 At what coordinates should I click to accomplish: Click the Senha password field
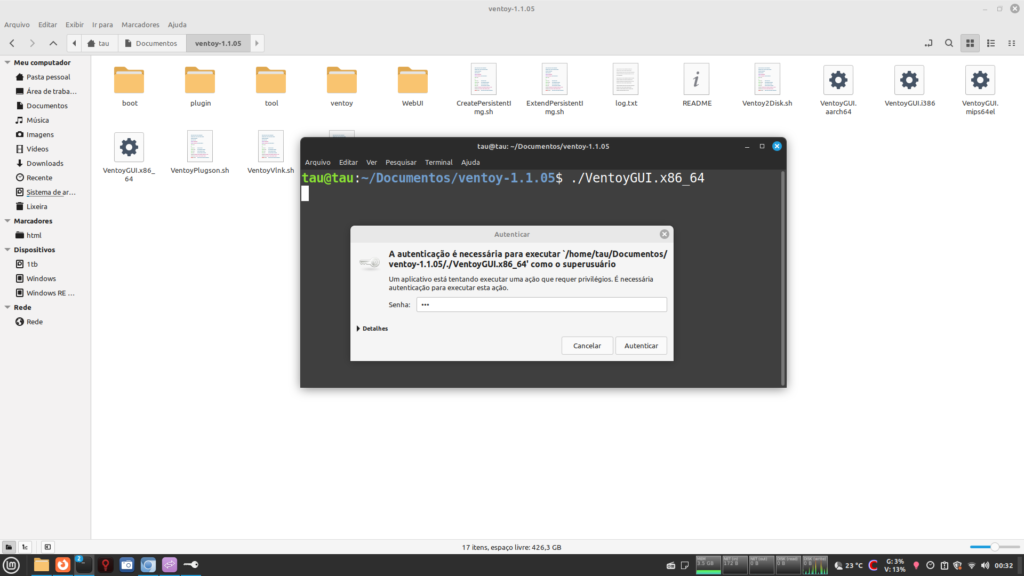[540, 304]
